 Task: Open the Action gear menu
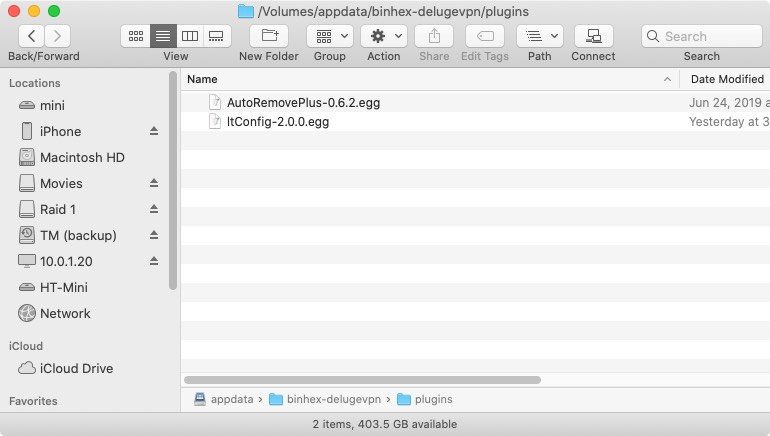(x=384, y=36)
